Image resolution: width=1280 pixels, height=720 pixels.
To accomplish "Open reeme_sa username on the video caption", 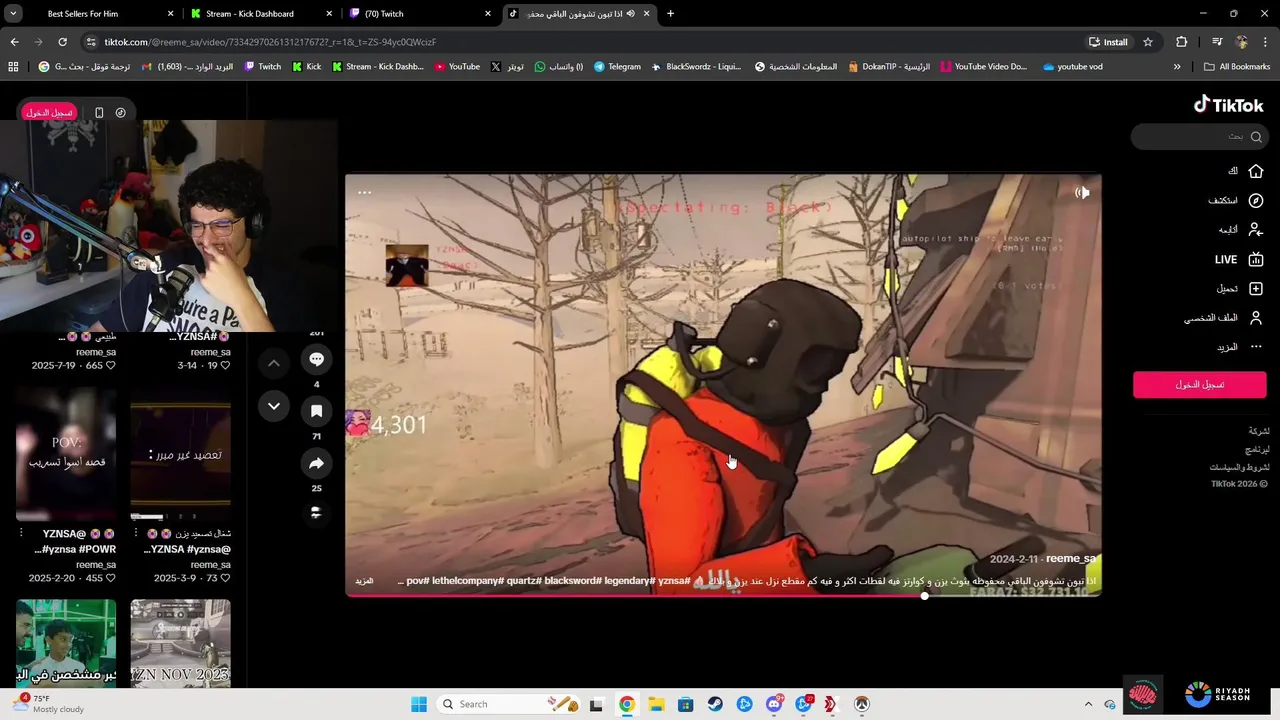I will pos(1071,559).
